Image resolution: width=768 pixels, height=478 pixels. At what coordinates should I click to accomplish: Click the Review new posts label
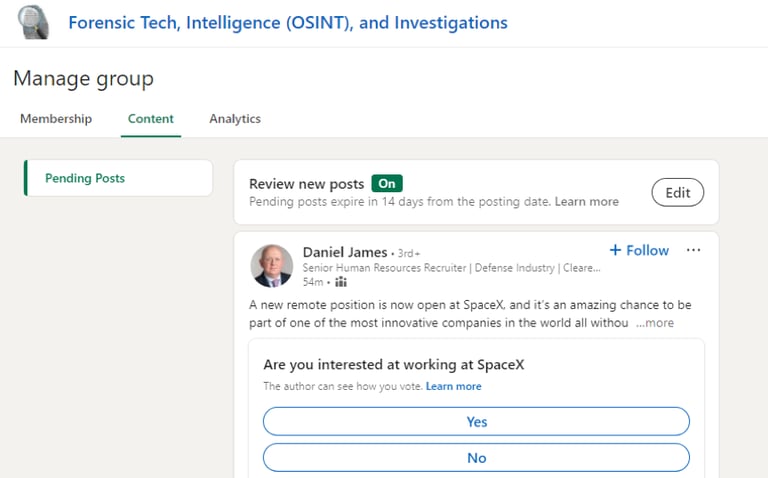click(x=307, y=184)
